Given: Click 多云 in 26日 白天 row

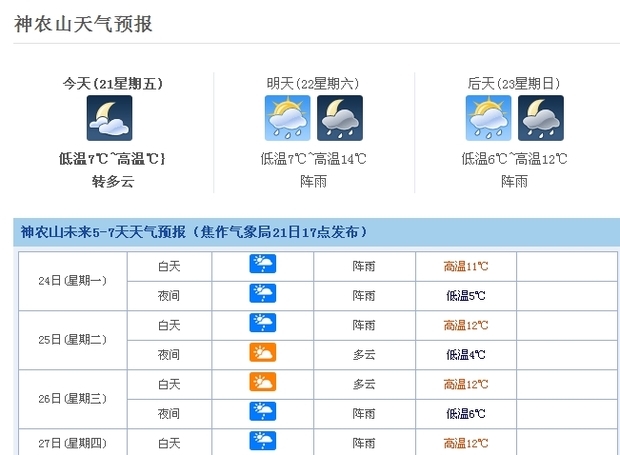Looking at the screenshot, I should point(364,384).
